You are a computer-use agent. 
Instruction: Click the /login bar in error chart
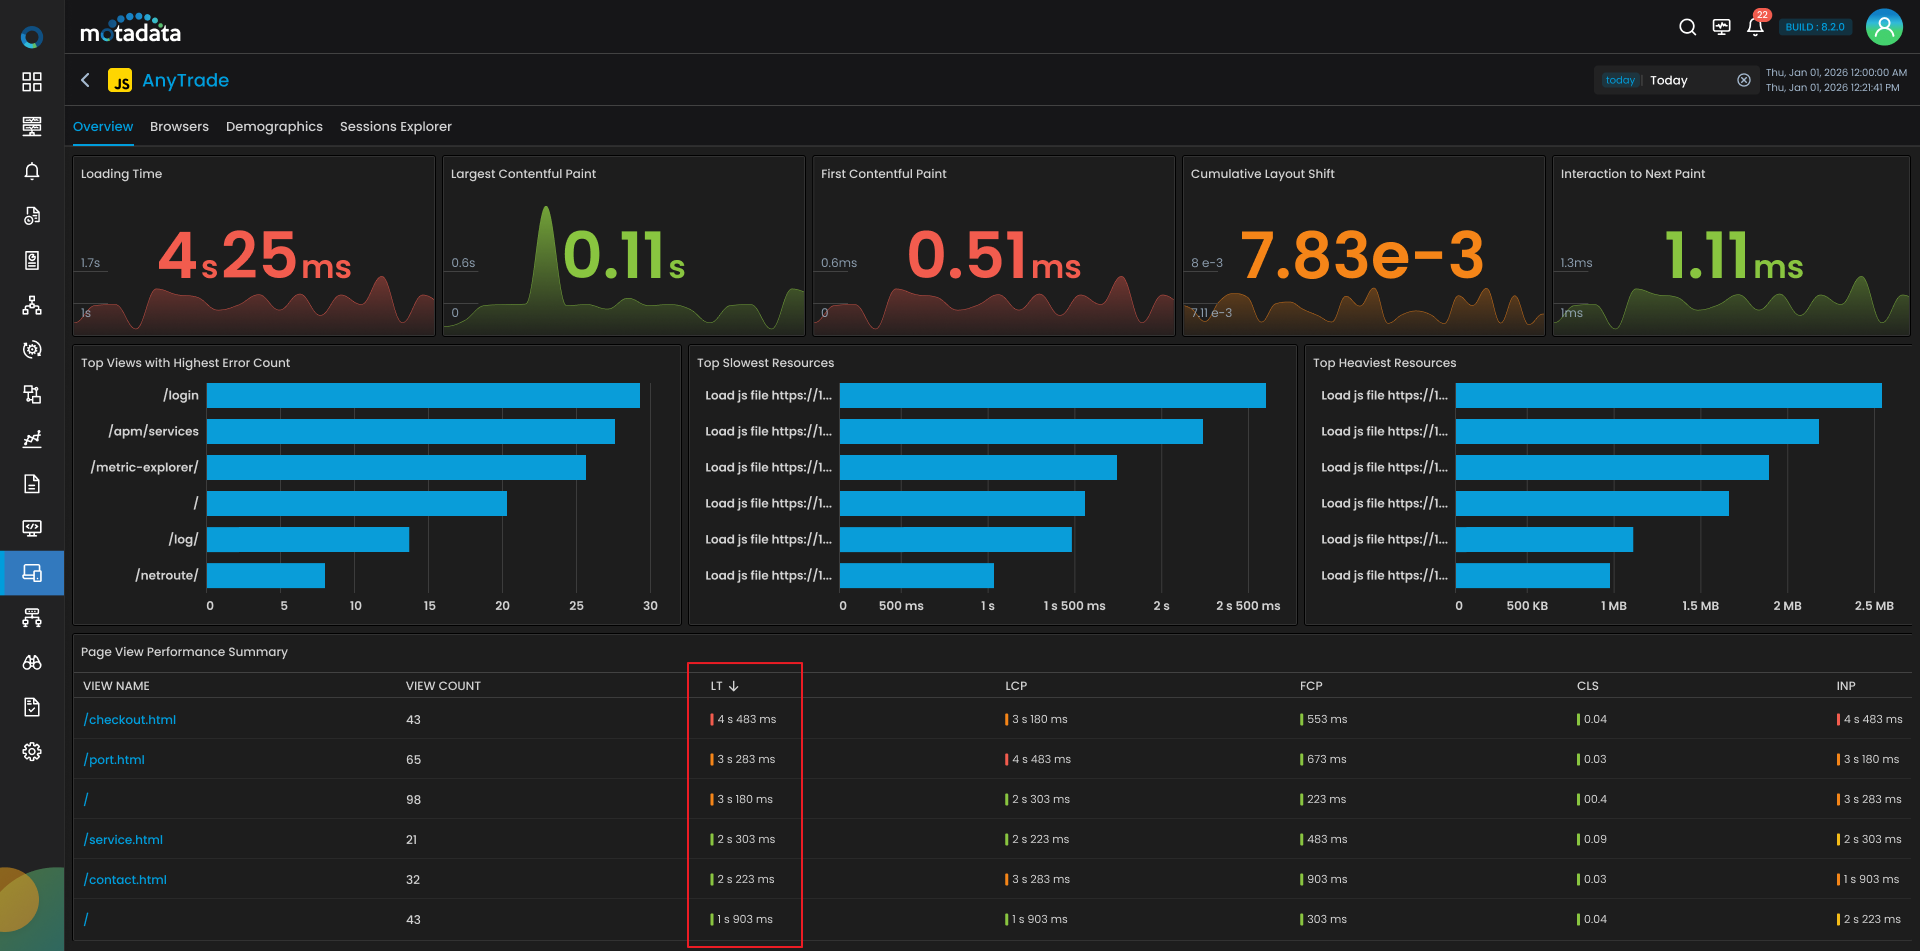click(423, 396)
